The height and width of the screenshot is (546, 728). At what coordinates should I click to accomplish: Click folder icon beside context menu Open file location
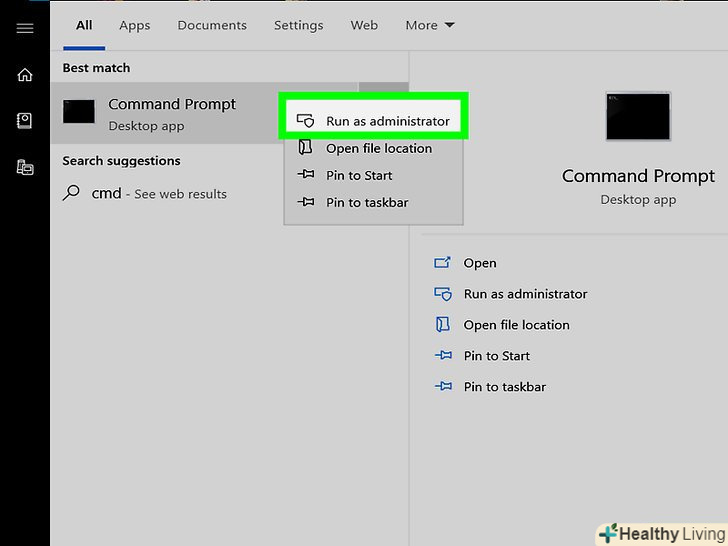(305, 148)
